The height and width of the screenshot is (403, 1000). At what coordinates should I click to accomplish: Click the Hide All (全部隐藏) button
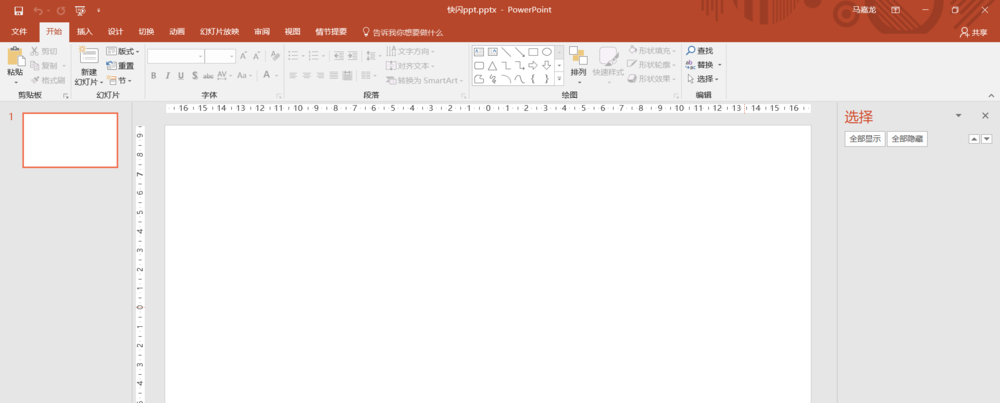pos(907,139)
